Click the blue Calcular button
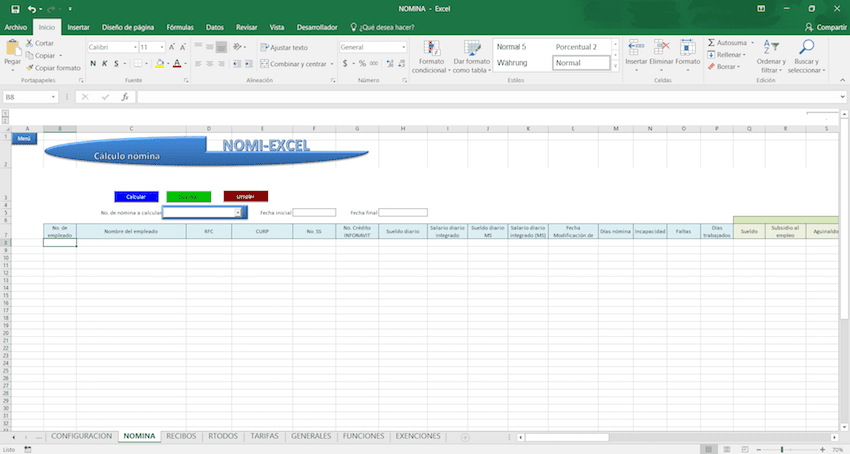 pyautogui.click(x=136, y=196)
